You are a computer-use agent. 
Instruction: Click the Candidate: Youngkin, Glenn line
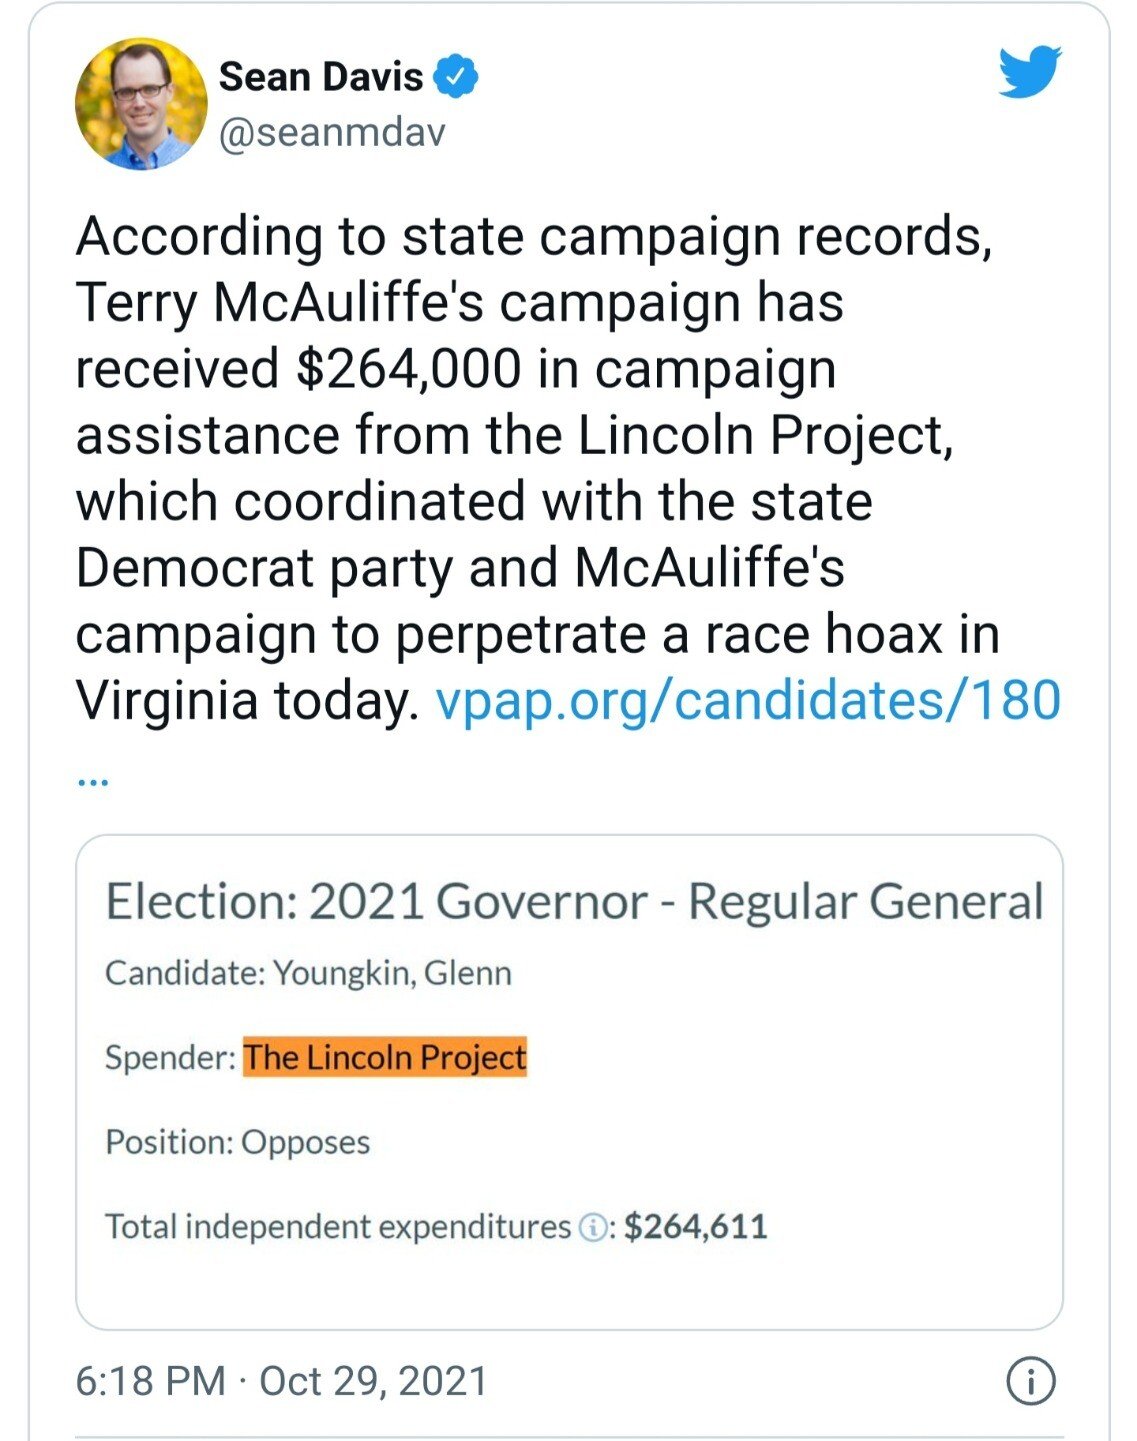308,973
